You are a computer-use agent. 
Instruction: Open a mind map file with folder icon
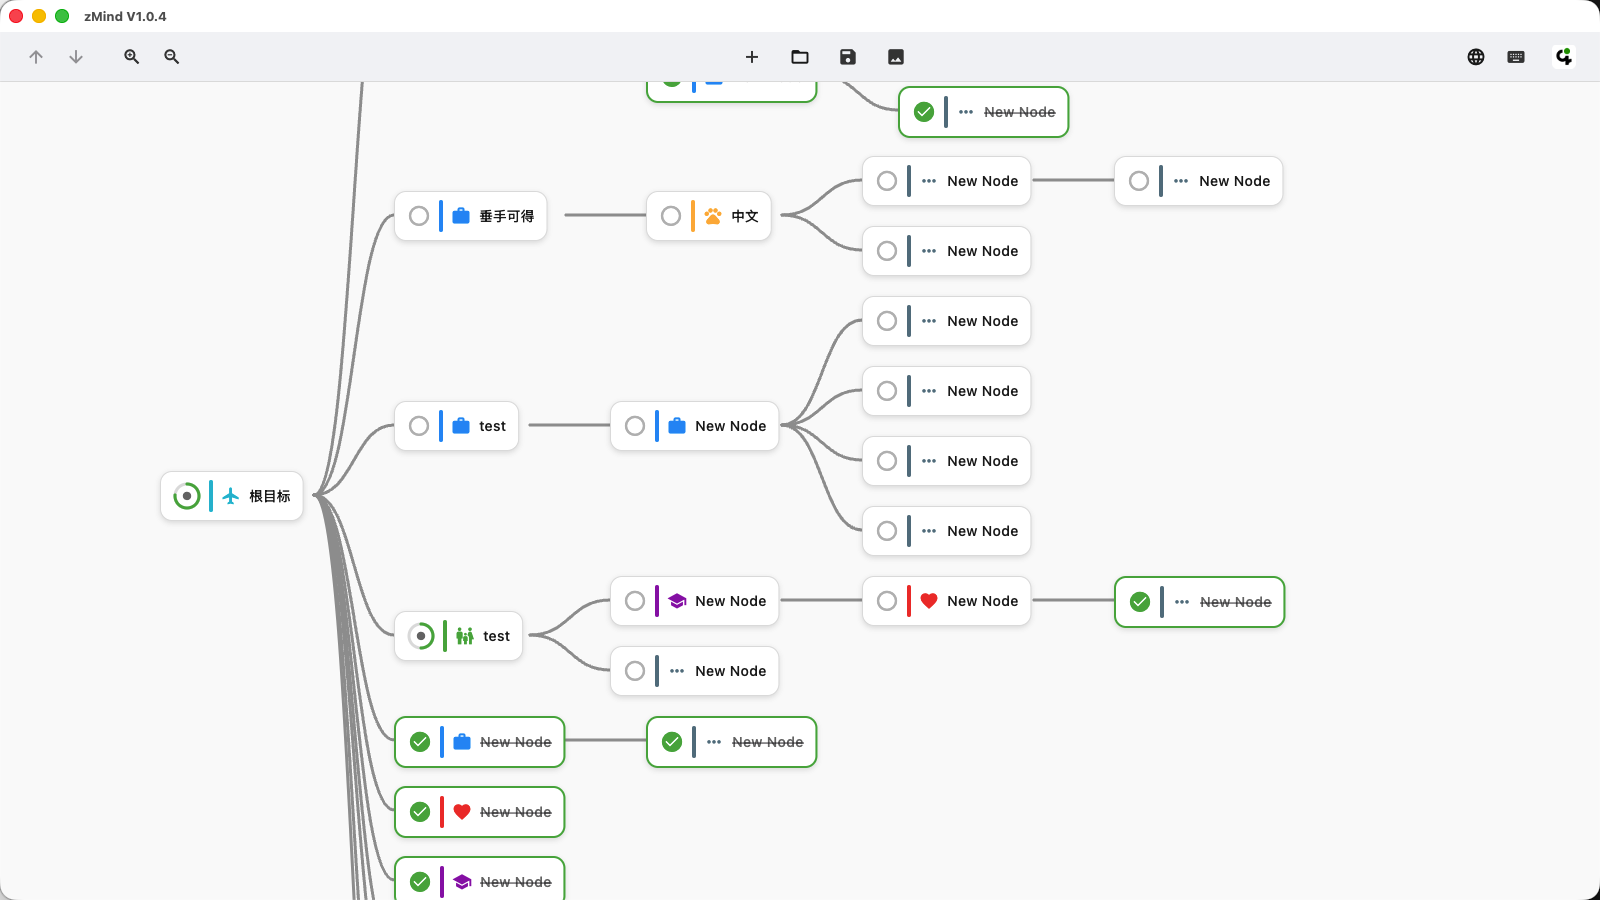click(x=800, y=57)
